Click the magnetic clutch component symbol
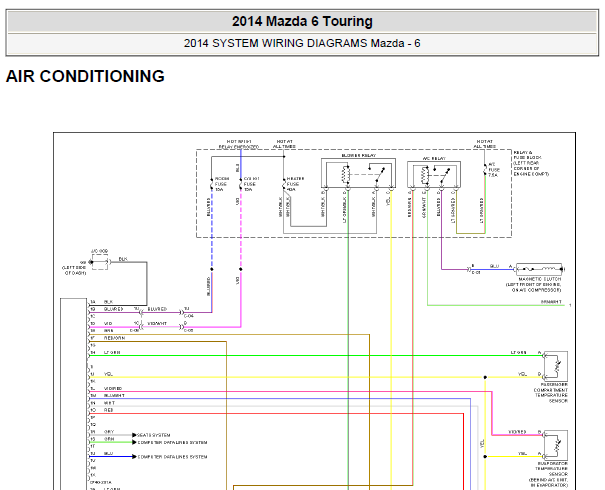605x490 pixels. coord(540,269)
